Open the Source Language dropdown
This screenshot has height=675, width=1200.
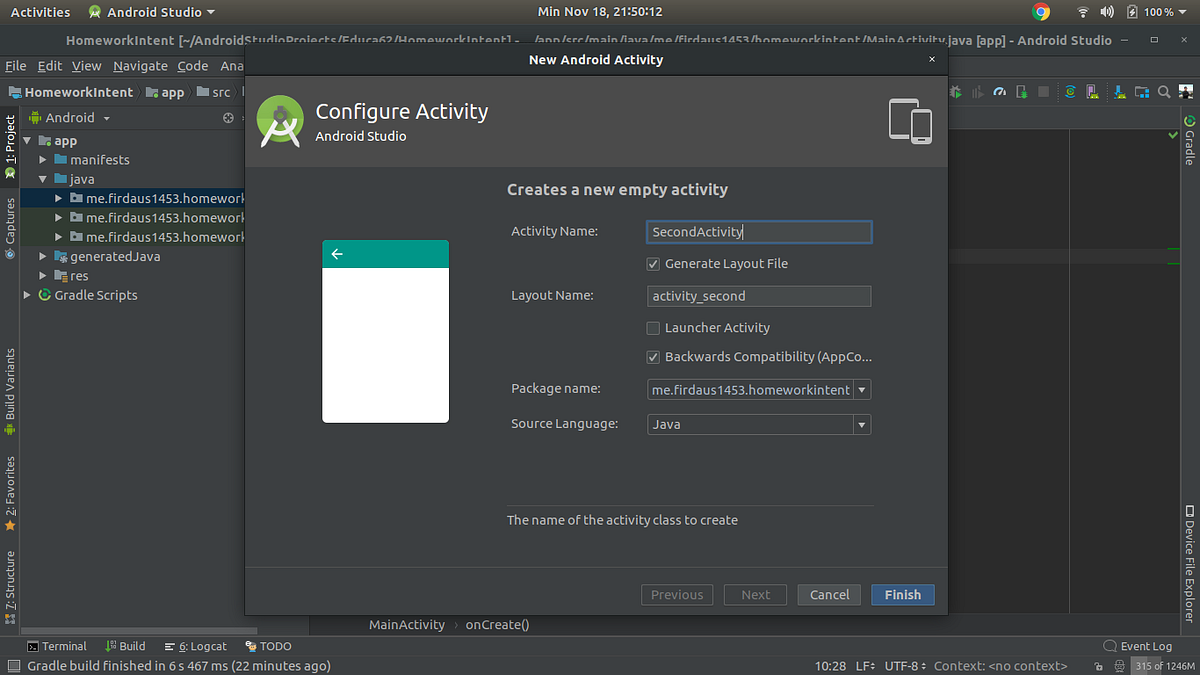point(861,424)
